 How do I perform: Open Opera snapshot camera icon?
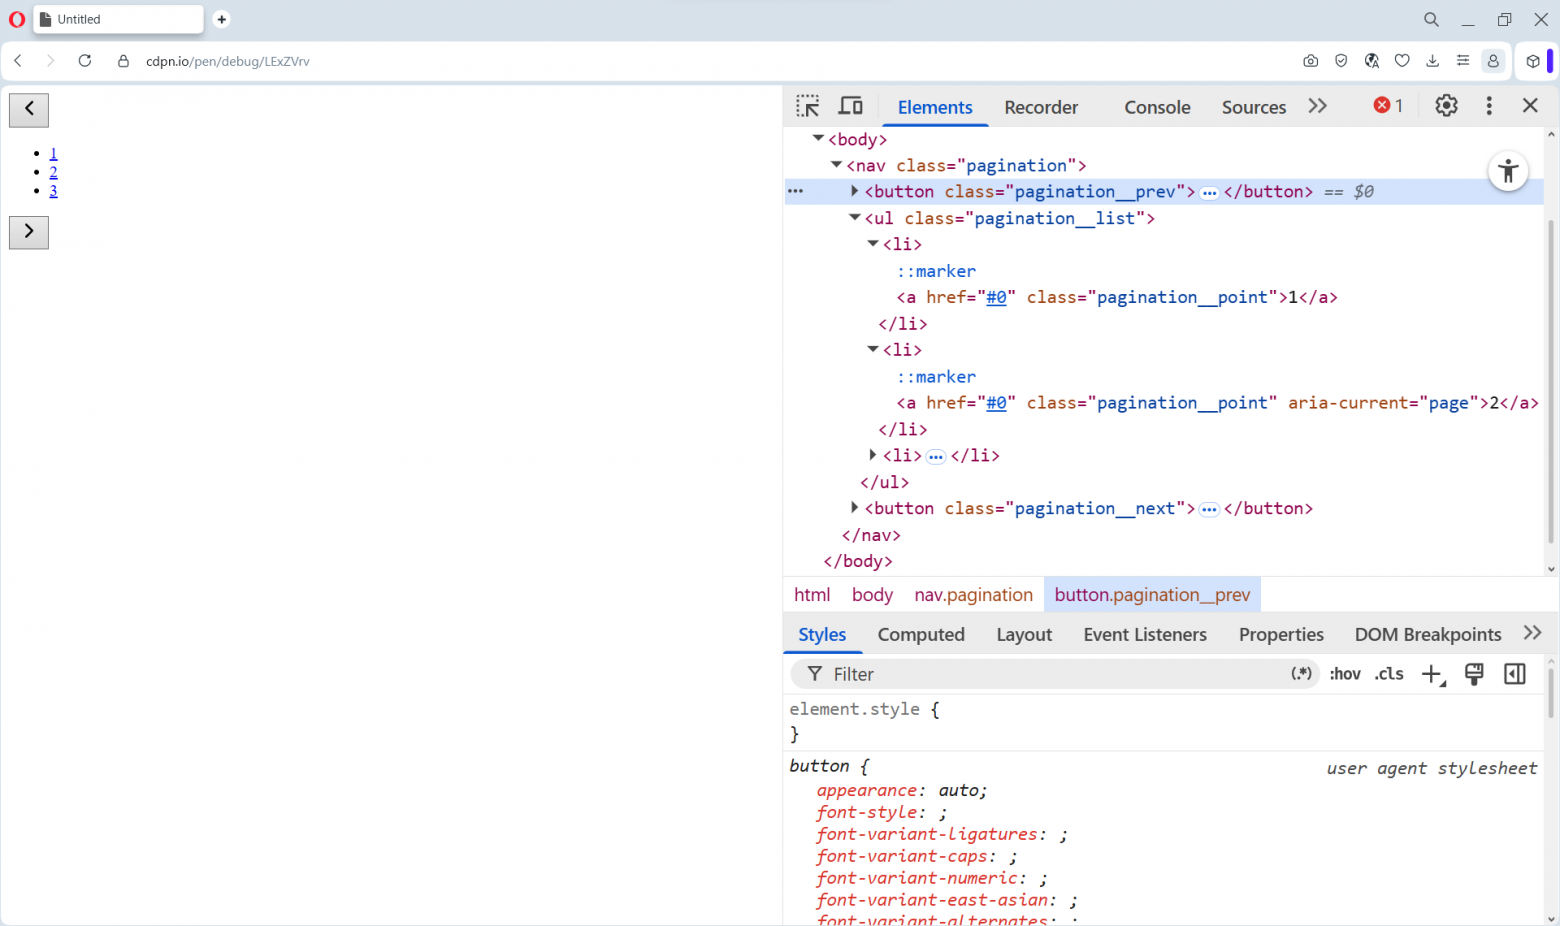click(1311, 61)
